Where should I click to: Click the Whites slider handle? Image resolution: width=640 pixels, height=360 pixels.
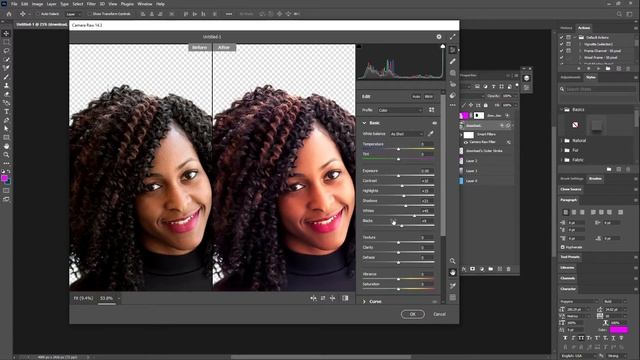(414, 216)
